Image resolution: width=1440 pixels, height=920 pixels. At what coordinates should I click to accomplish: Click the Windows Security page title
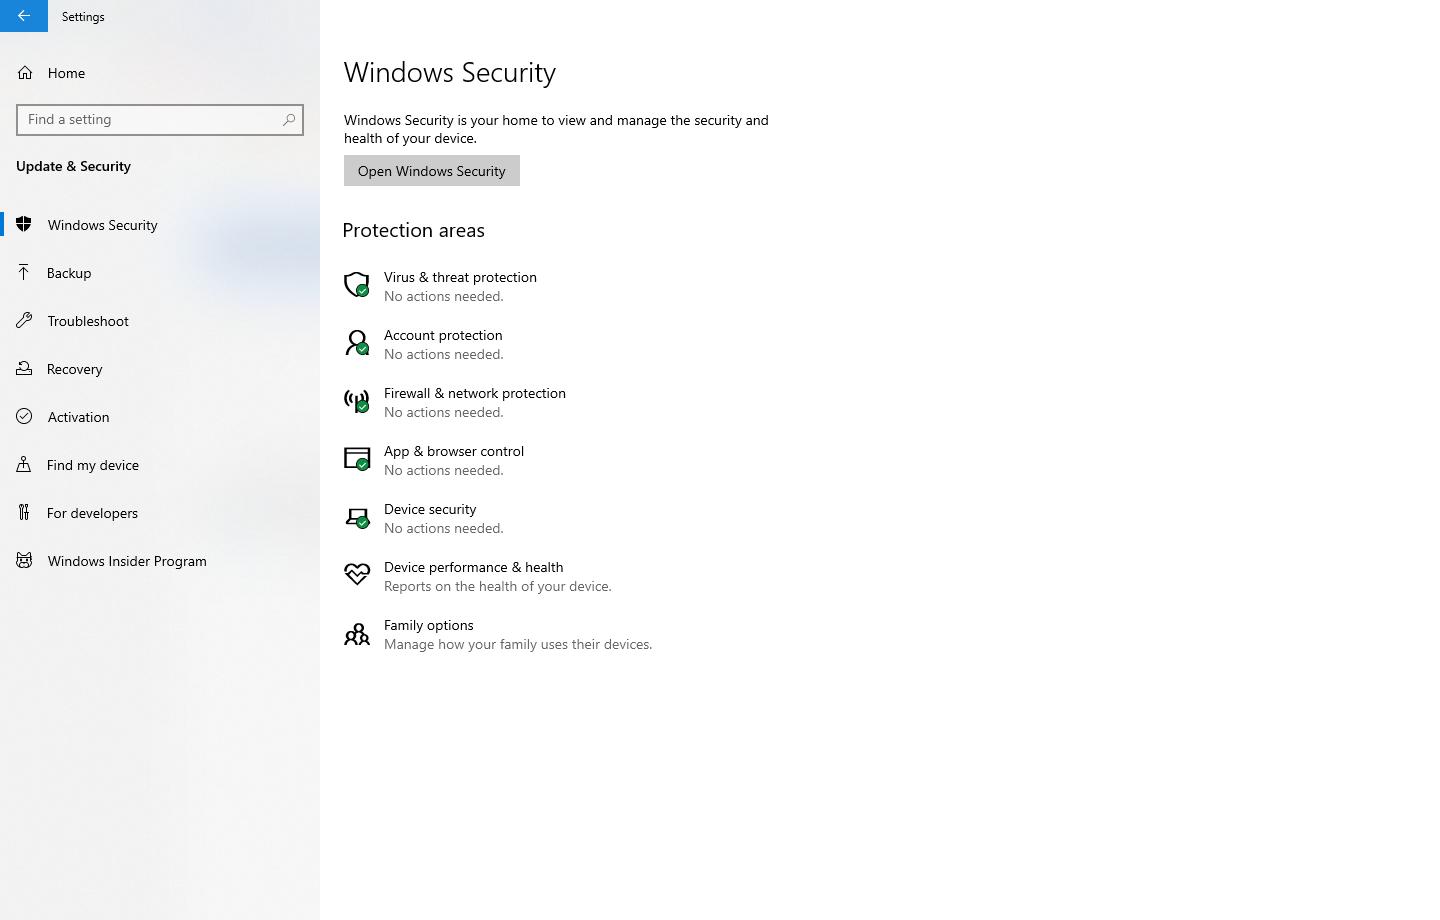450,72
